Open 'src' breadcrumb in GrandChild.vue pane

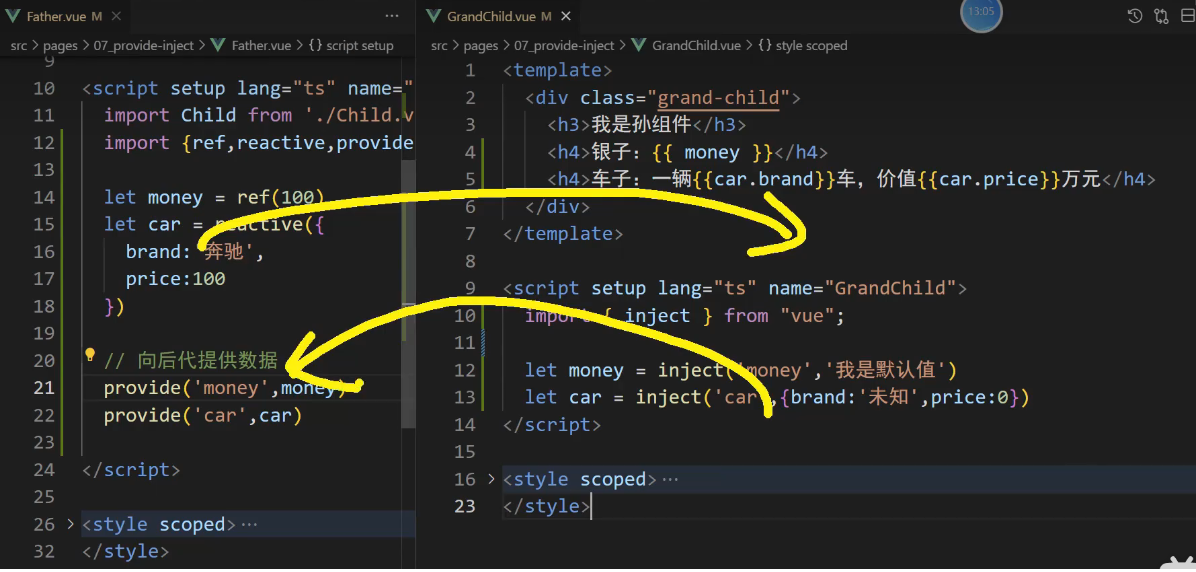tap(439, 46)
